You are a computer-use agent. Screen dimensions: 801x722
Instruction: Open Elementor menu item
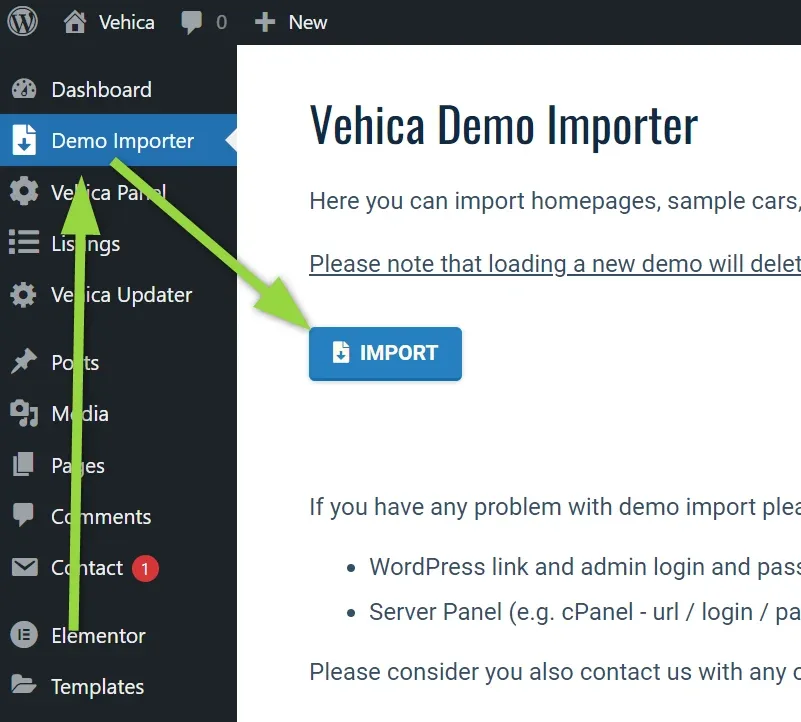click(99, 636)
